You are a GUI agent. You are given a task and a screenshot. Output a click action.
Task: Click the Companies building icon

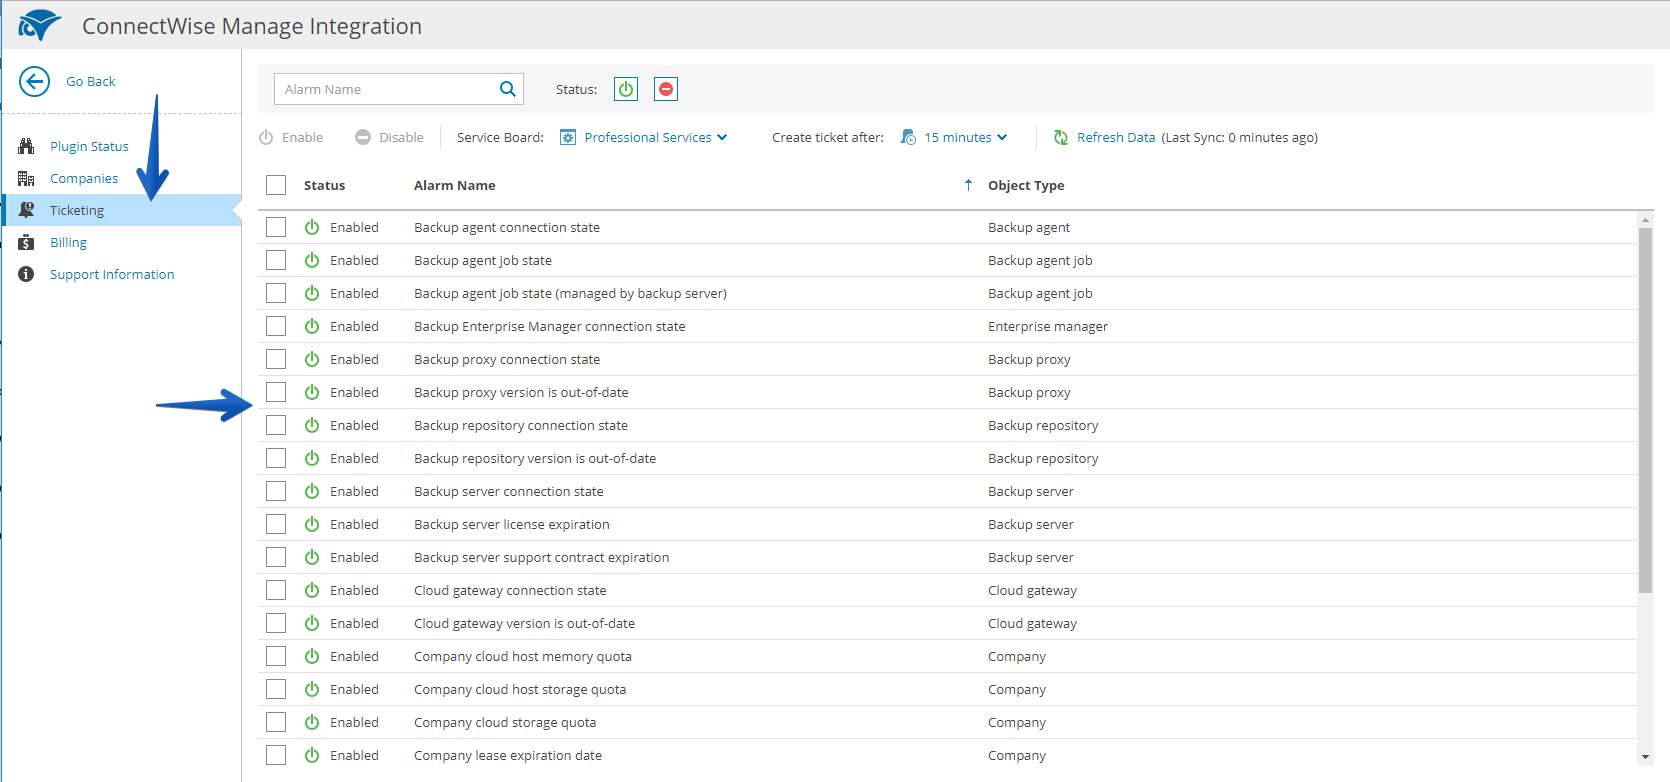(x=26, y=178)
